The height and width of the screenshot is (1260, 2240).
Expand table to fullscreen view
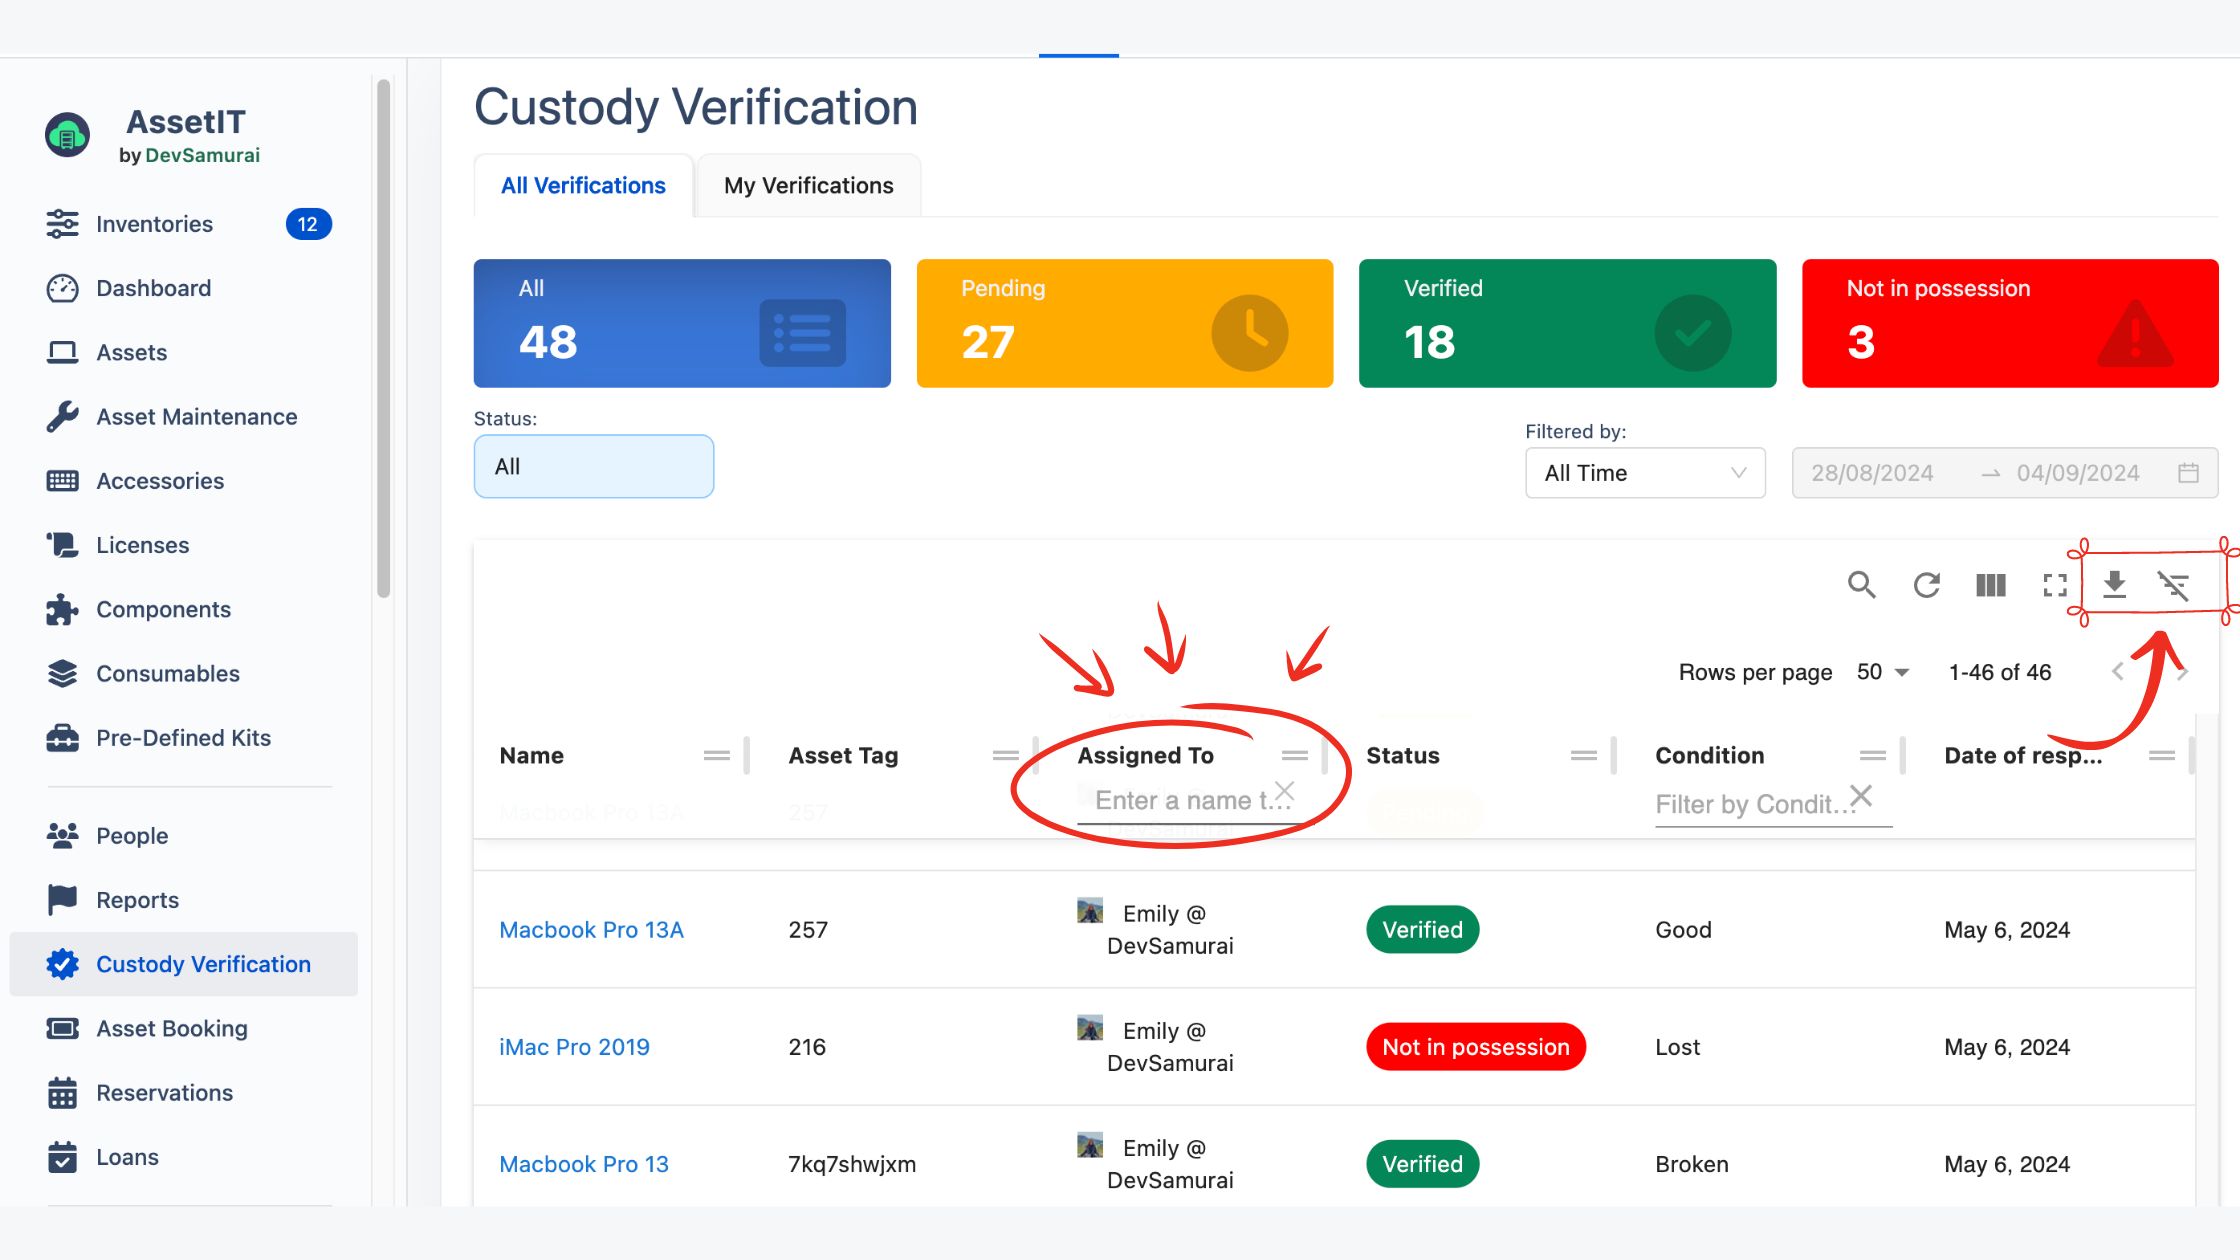[2055, 585]
